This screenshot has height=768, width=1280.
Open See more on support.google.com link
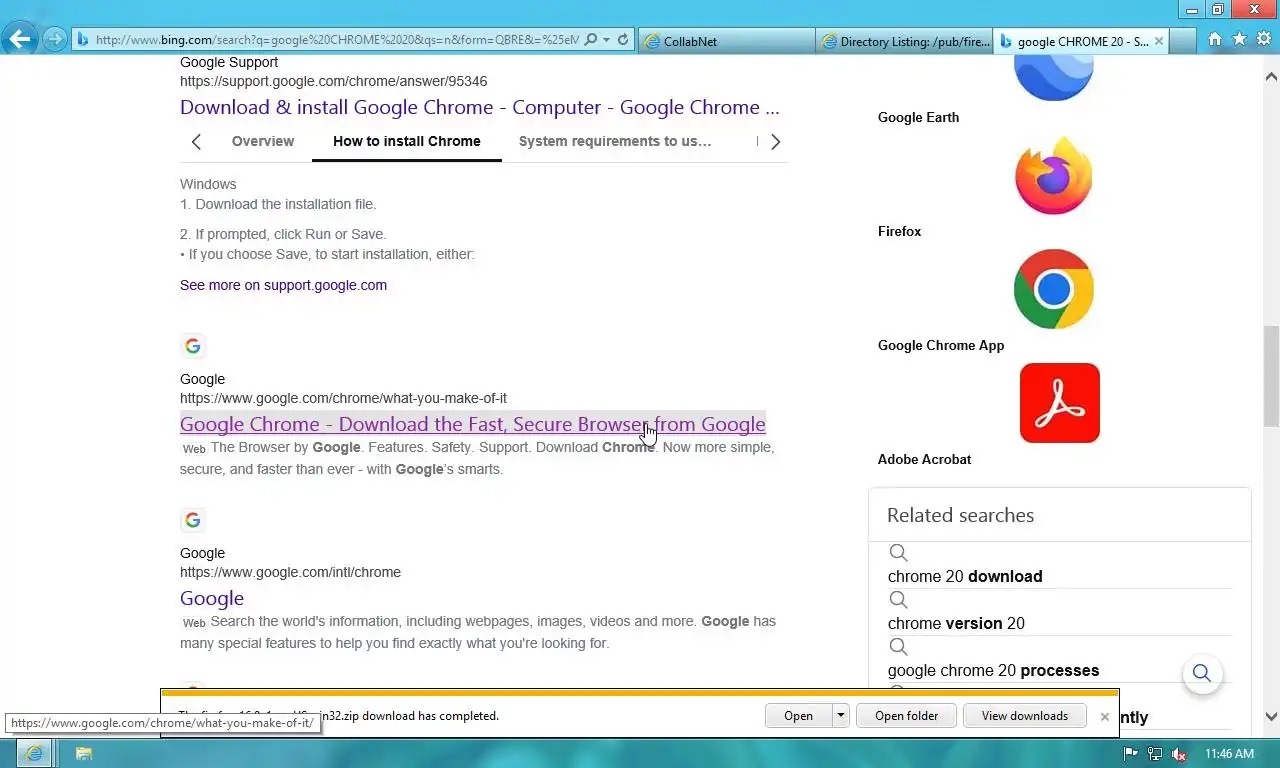click(x=283, y=285)
